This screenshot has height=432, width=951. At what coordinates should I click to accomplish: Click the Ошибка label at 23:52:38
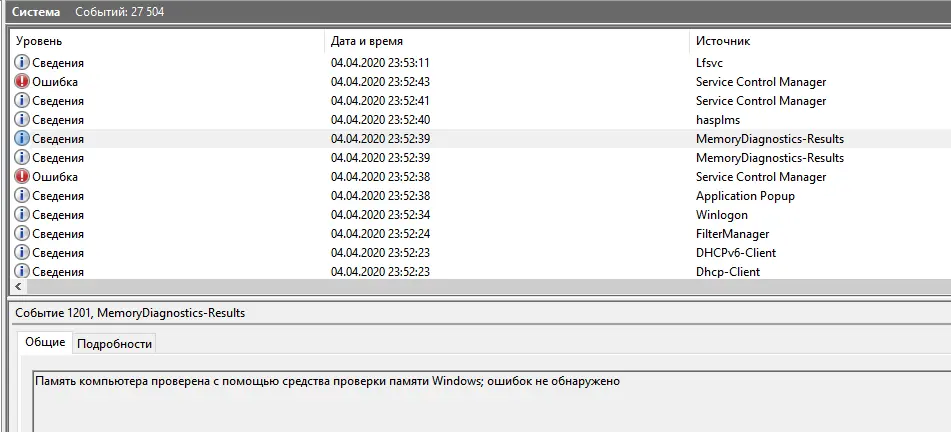[55, 177]
